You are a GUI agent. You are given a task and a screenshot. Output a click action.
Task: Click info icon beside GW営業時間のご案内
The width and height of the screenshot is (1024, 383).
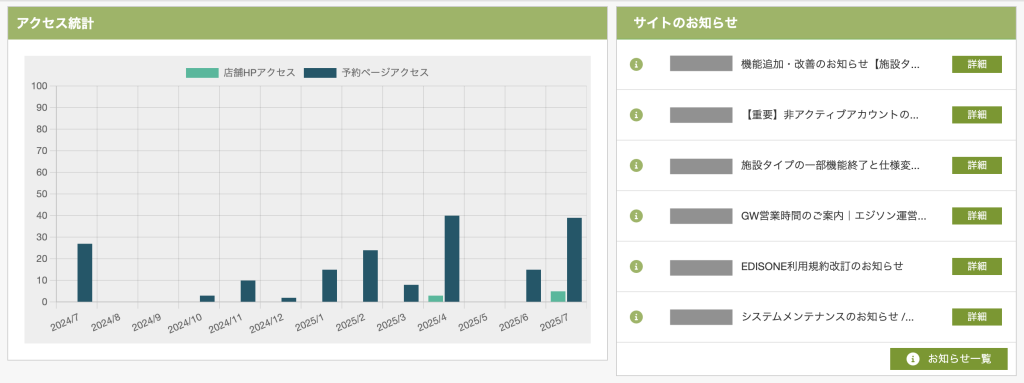[637, 216]
